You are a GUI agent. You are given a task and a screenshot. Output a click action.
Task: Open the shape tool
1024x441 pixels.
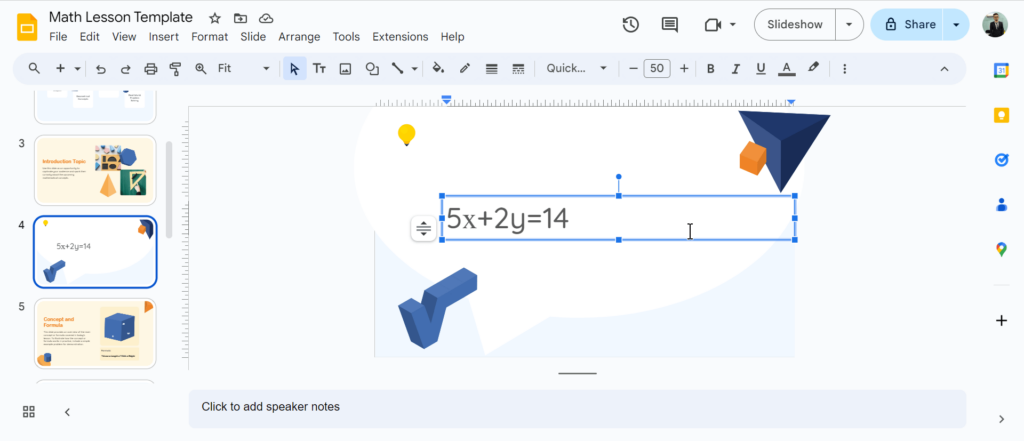click(x=372, y=69)
